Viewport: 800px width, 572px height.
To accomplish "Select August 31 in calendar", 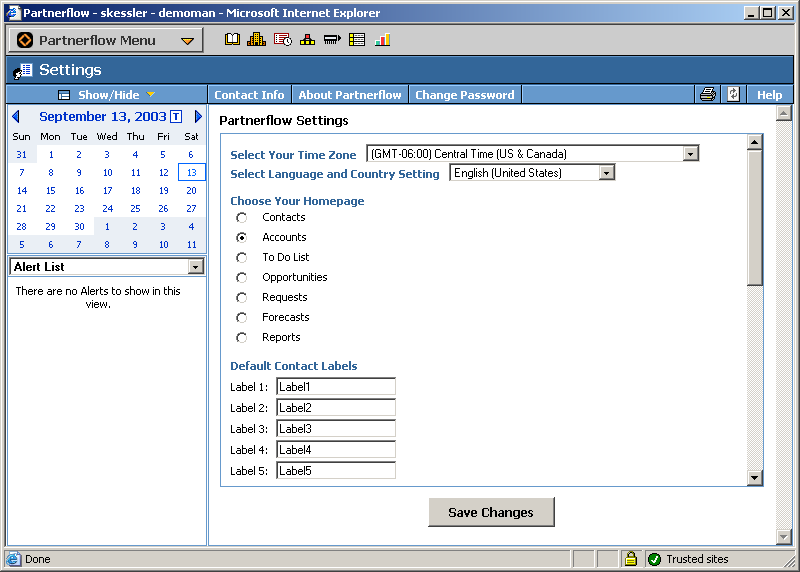I will [21, 155].
